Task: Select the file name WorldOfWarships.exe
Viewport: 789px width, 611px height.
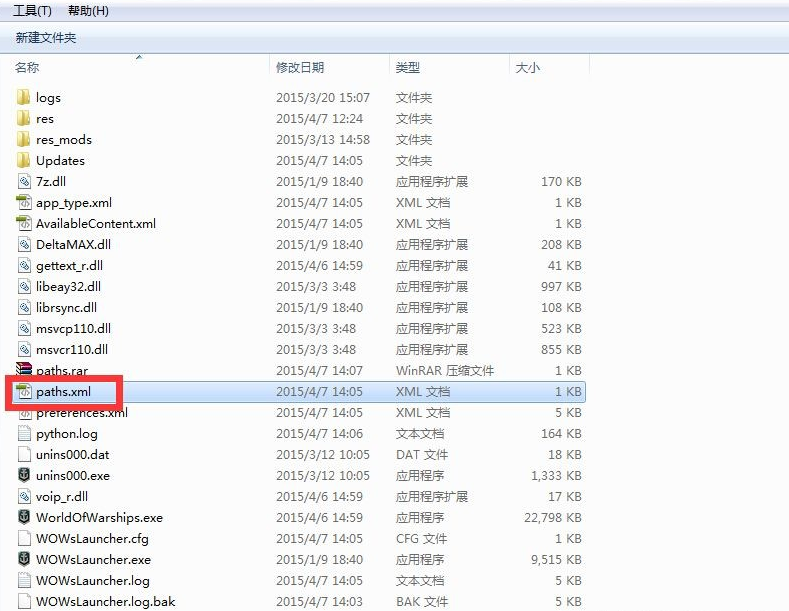Action: [99, 517]
